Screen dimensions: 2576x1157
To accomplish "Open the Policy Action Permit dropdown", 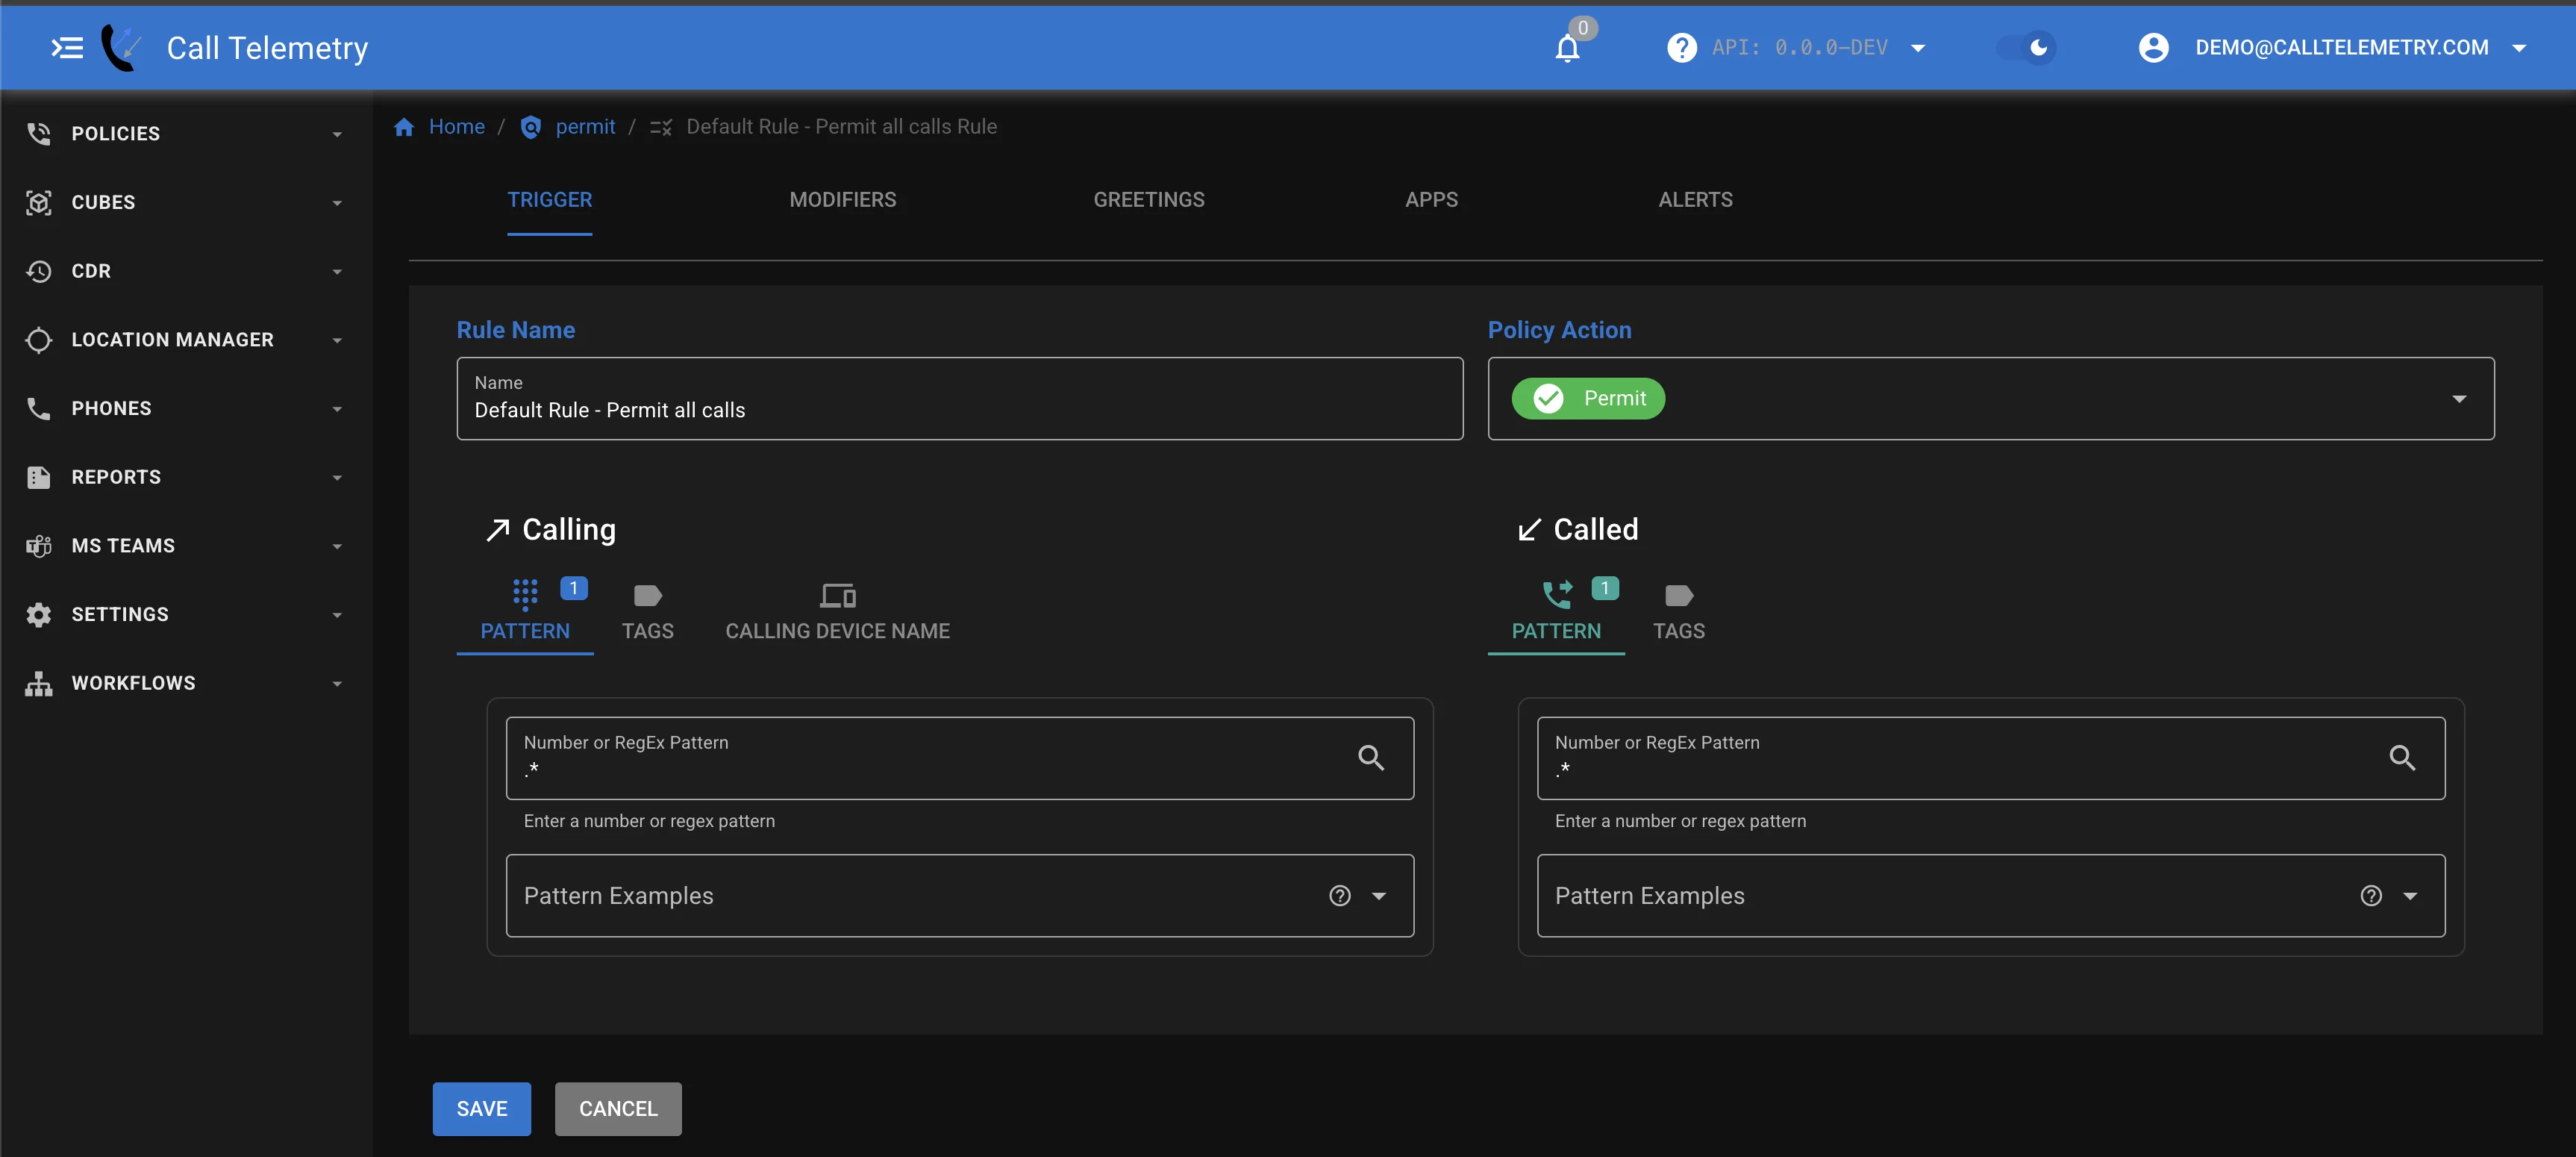I will 2458,399.
